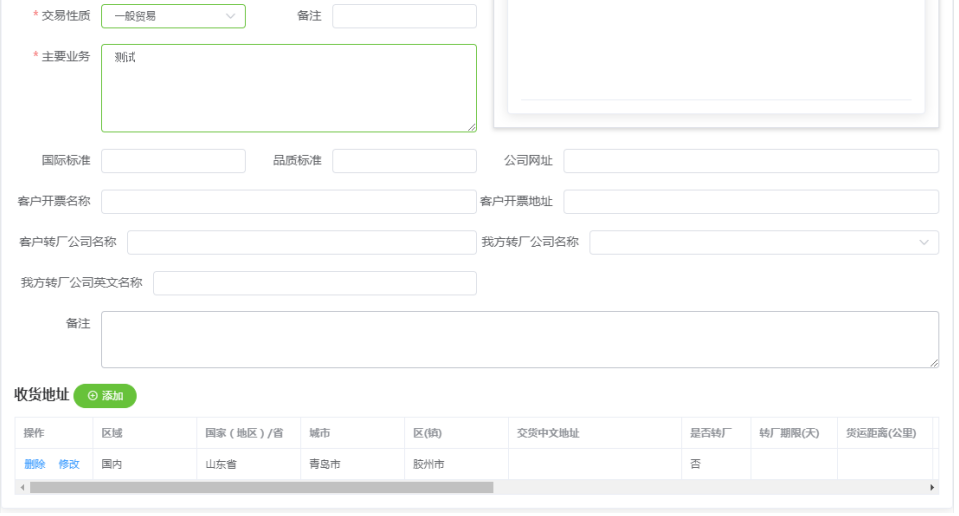Click the 交货中文地址 column header

click(595, 433)
